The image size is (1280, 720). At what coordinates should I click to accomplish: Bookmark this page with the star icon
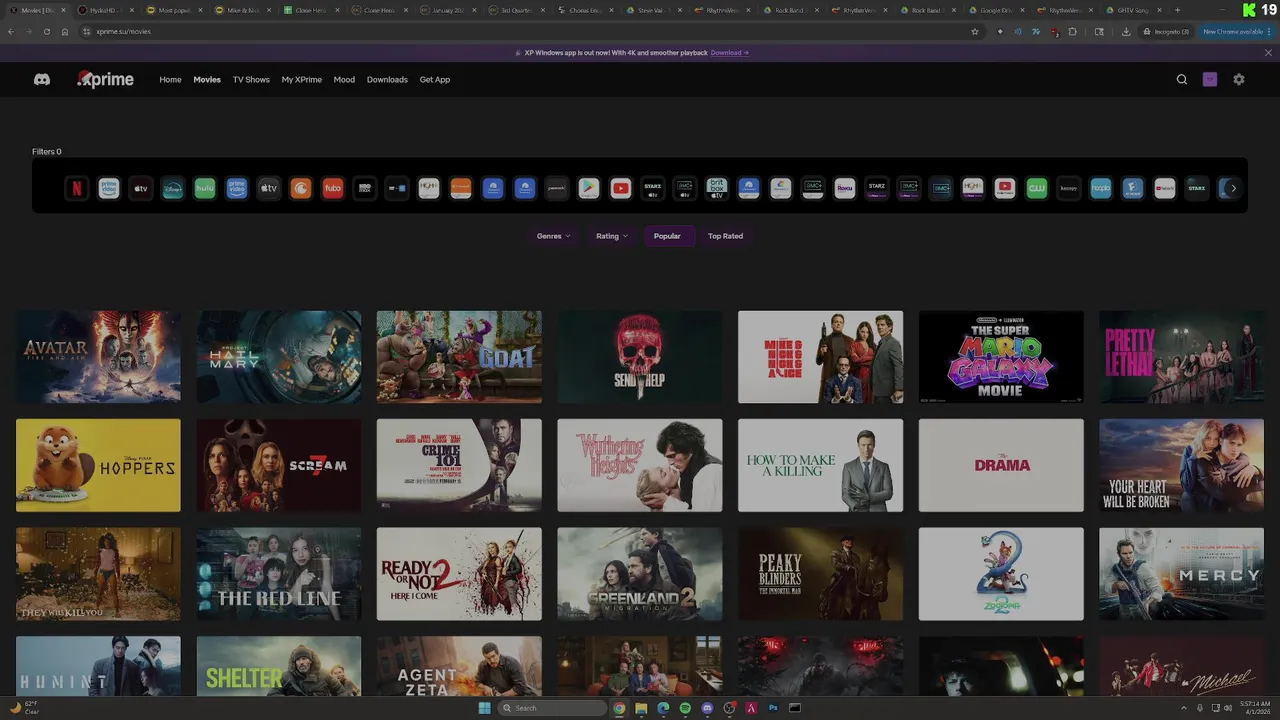[975, 31]
